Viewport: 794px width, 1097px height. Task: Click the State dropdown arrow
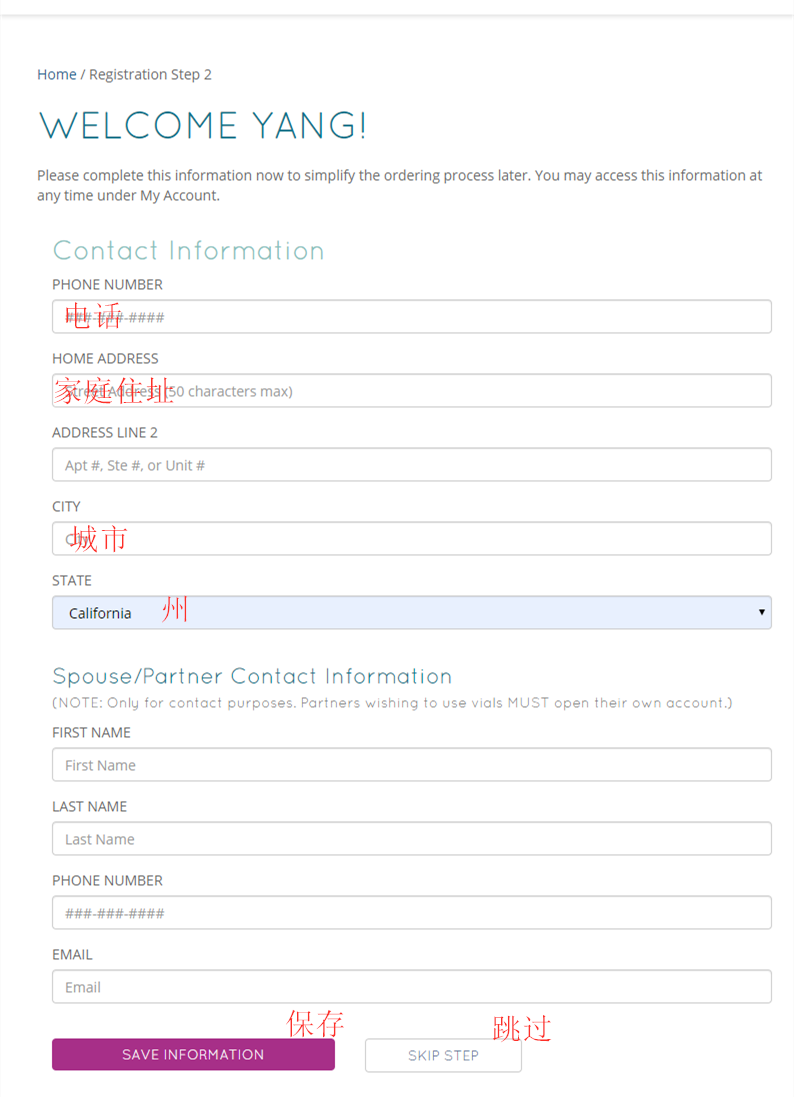click(761, 612)
